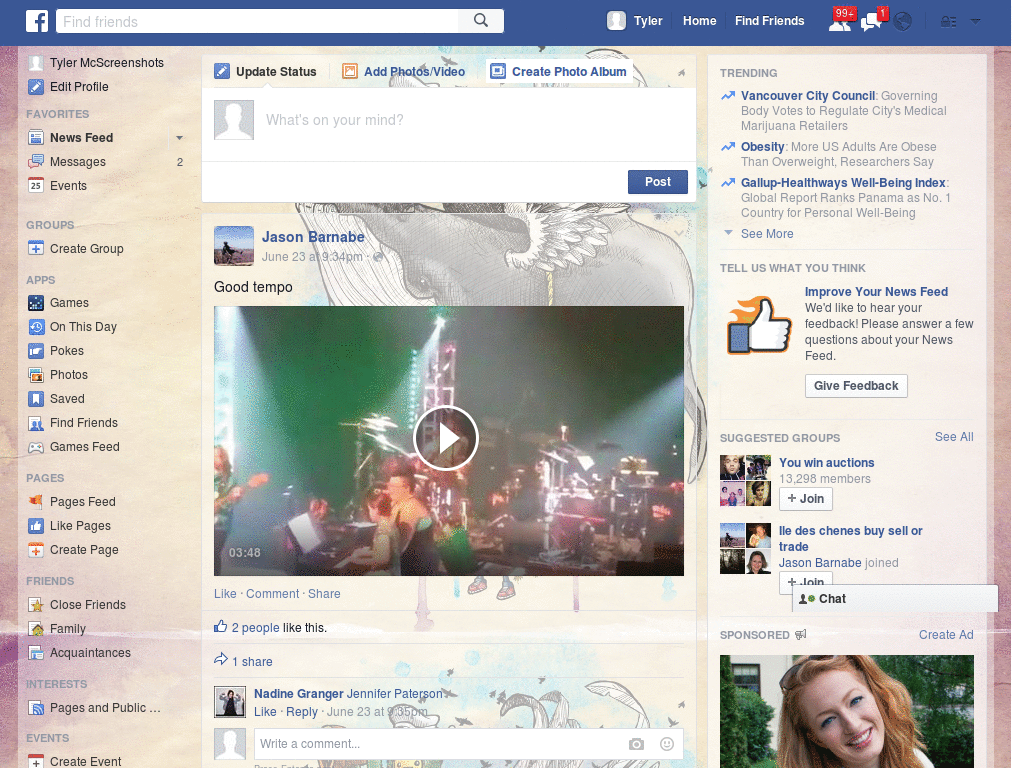The width and height of the screenshot is (1024, 768).
Task: Click the Comment link under video
Action: [x=272, y=594]
